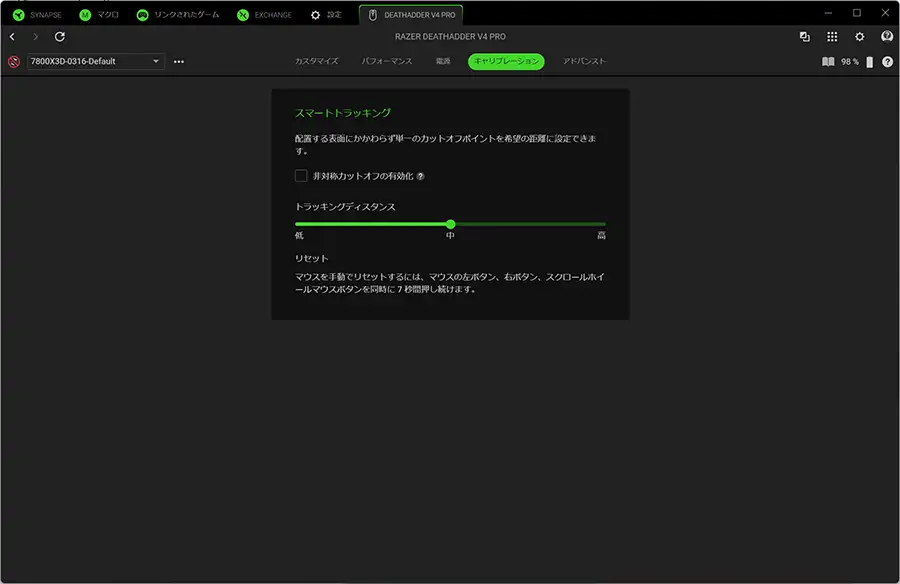900x584 pixels.
Task: Click the スマートトラッキング heading
Action: click(343, 113)
